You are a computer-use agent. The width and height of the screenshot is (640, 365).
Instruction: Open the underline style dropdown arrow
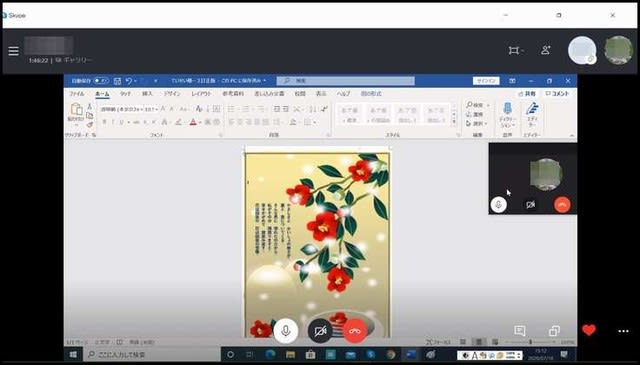click(x=128, y=122)
